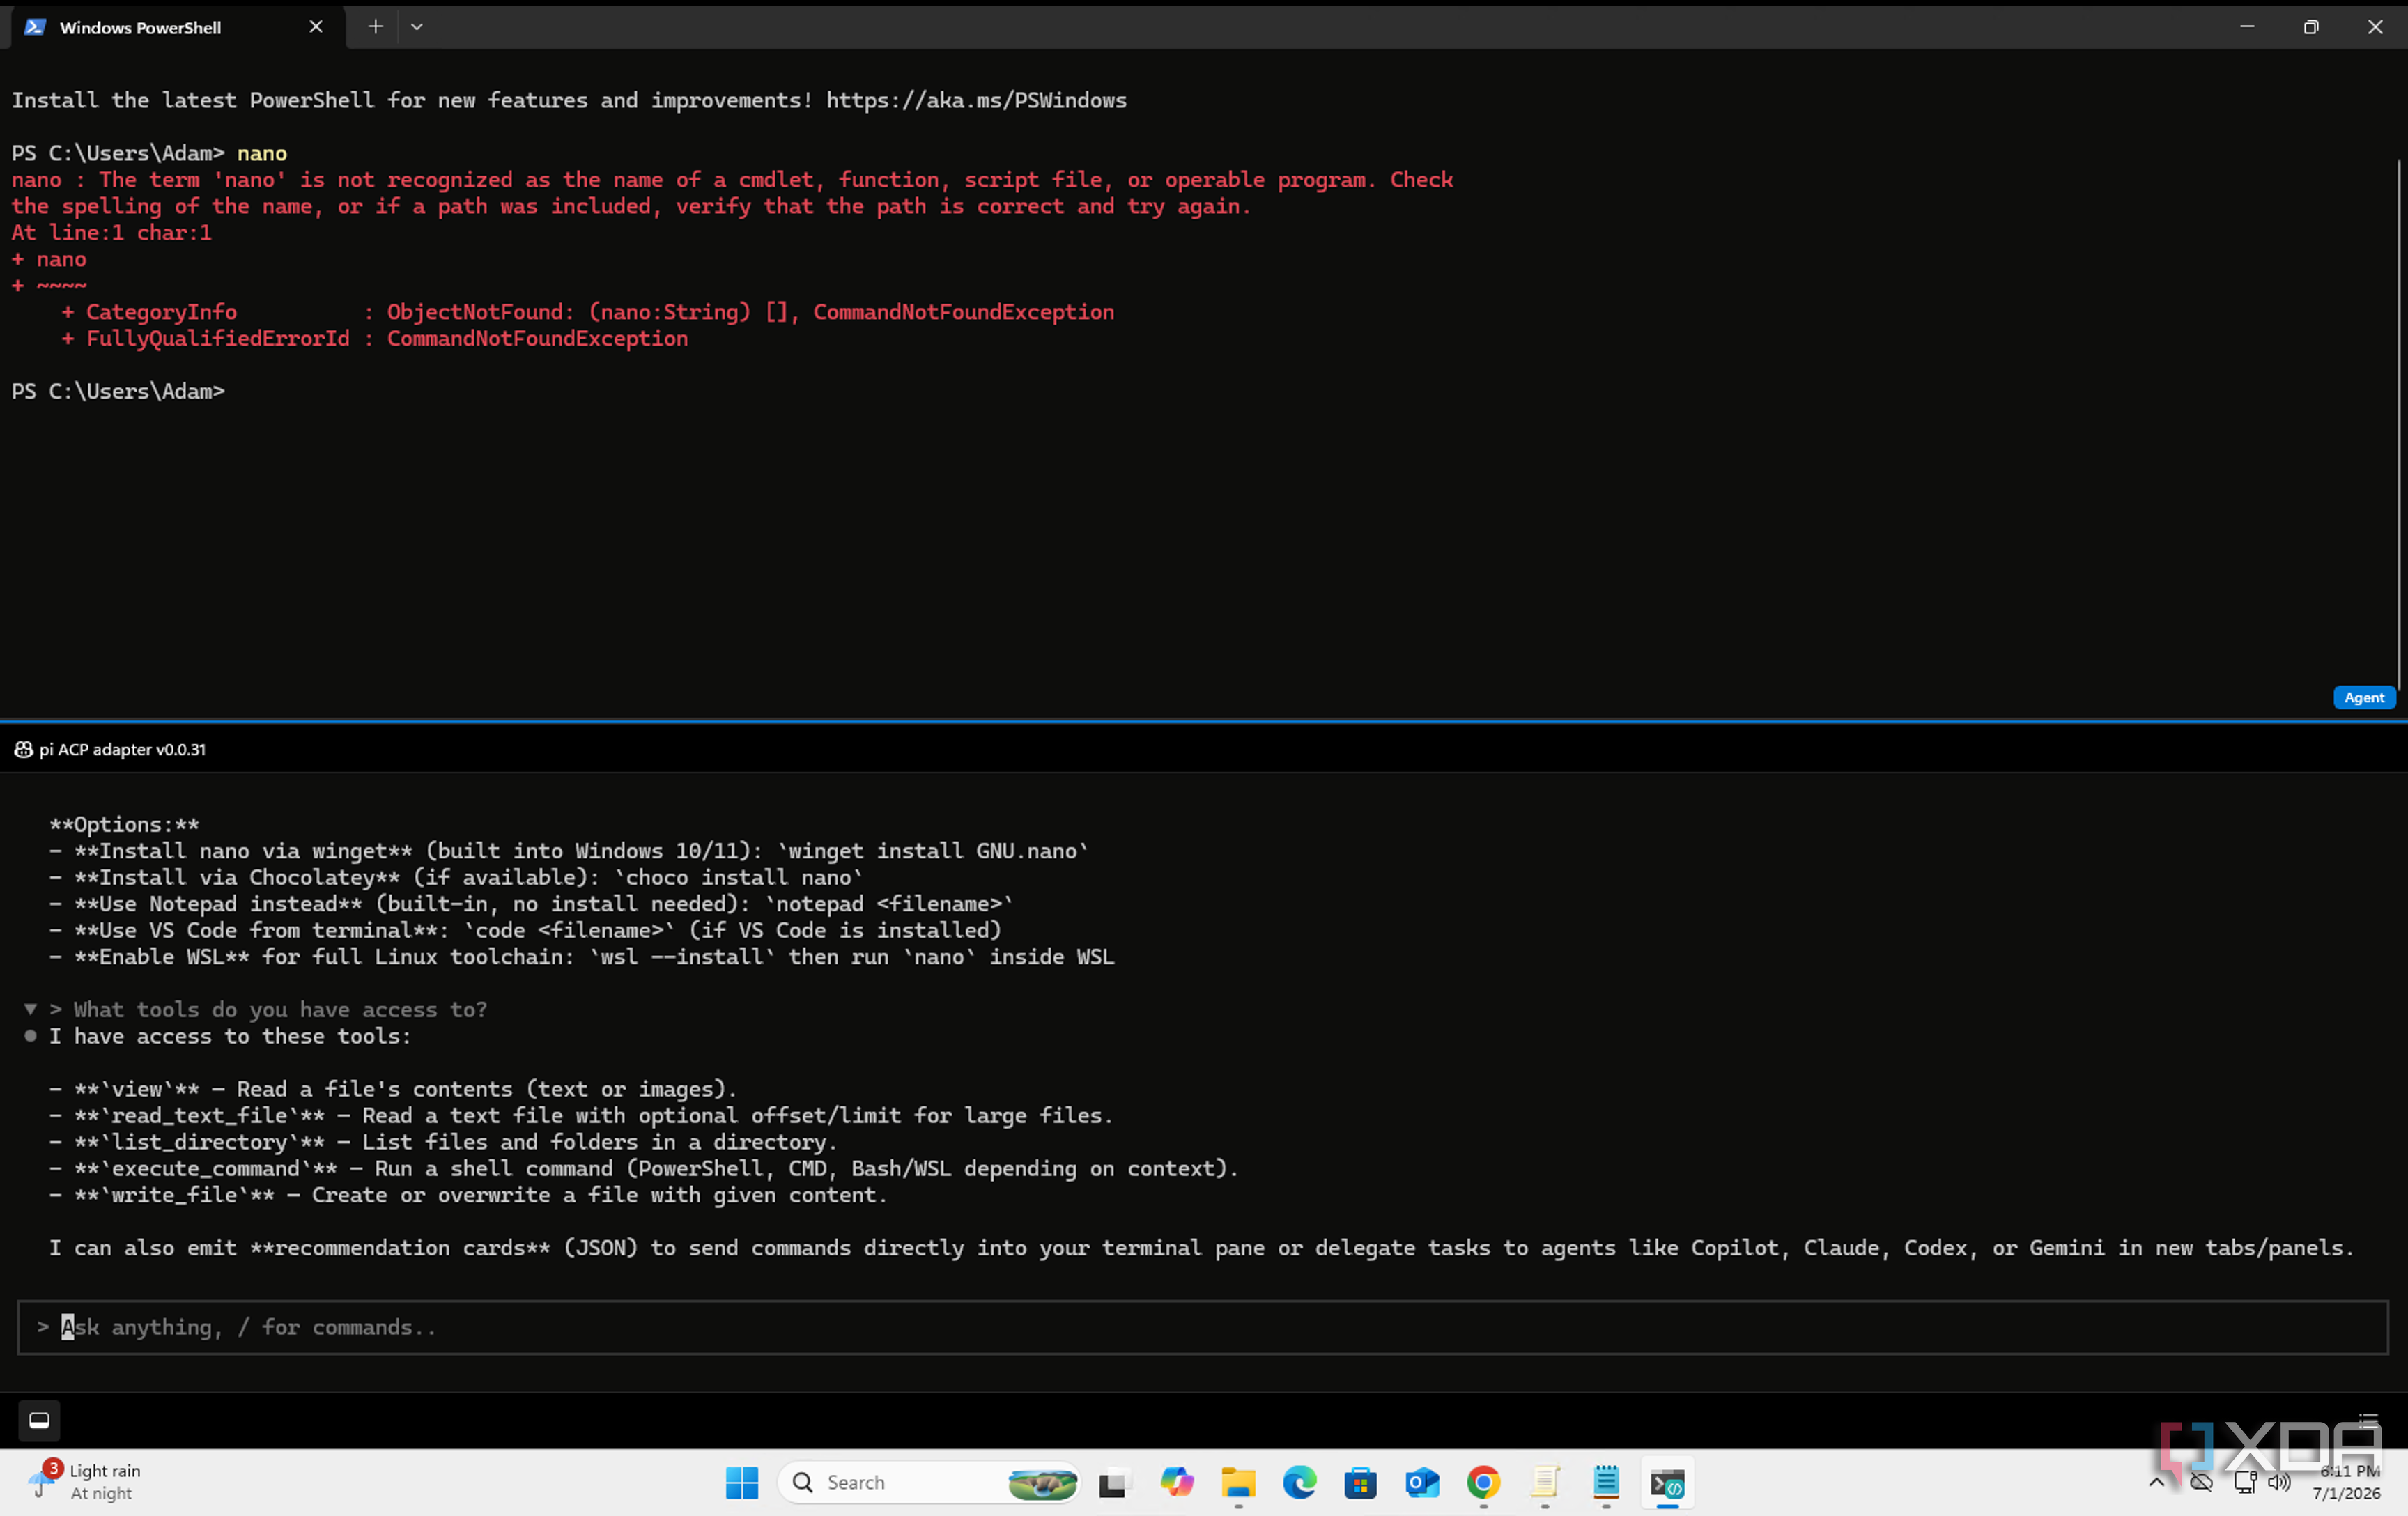The height and width of the screenshot is (1516, 2408).
Task: Focus the 'Ask anything' prompt input
Action: [1202, 1327]
